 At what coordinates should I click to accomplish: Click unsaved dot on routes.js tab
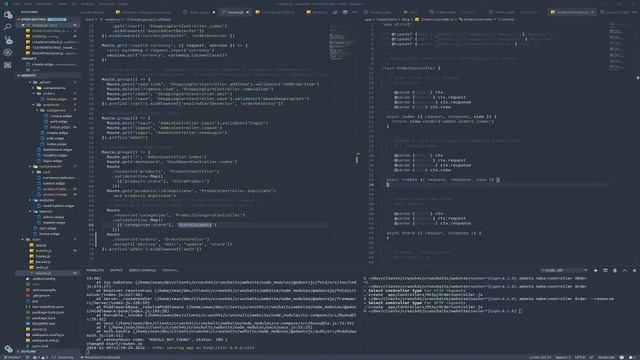click(247, 12)
